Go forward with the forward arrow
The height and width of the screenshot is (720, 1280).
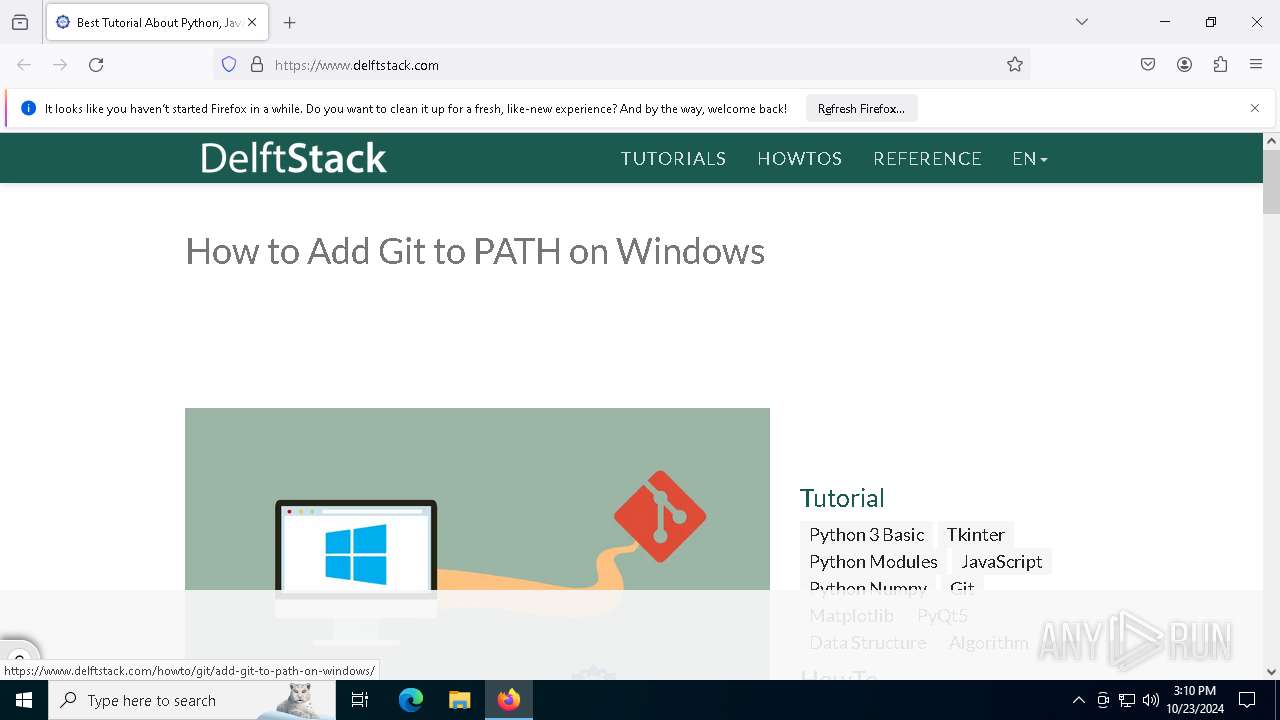pos(60,65)
